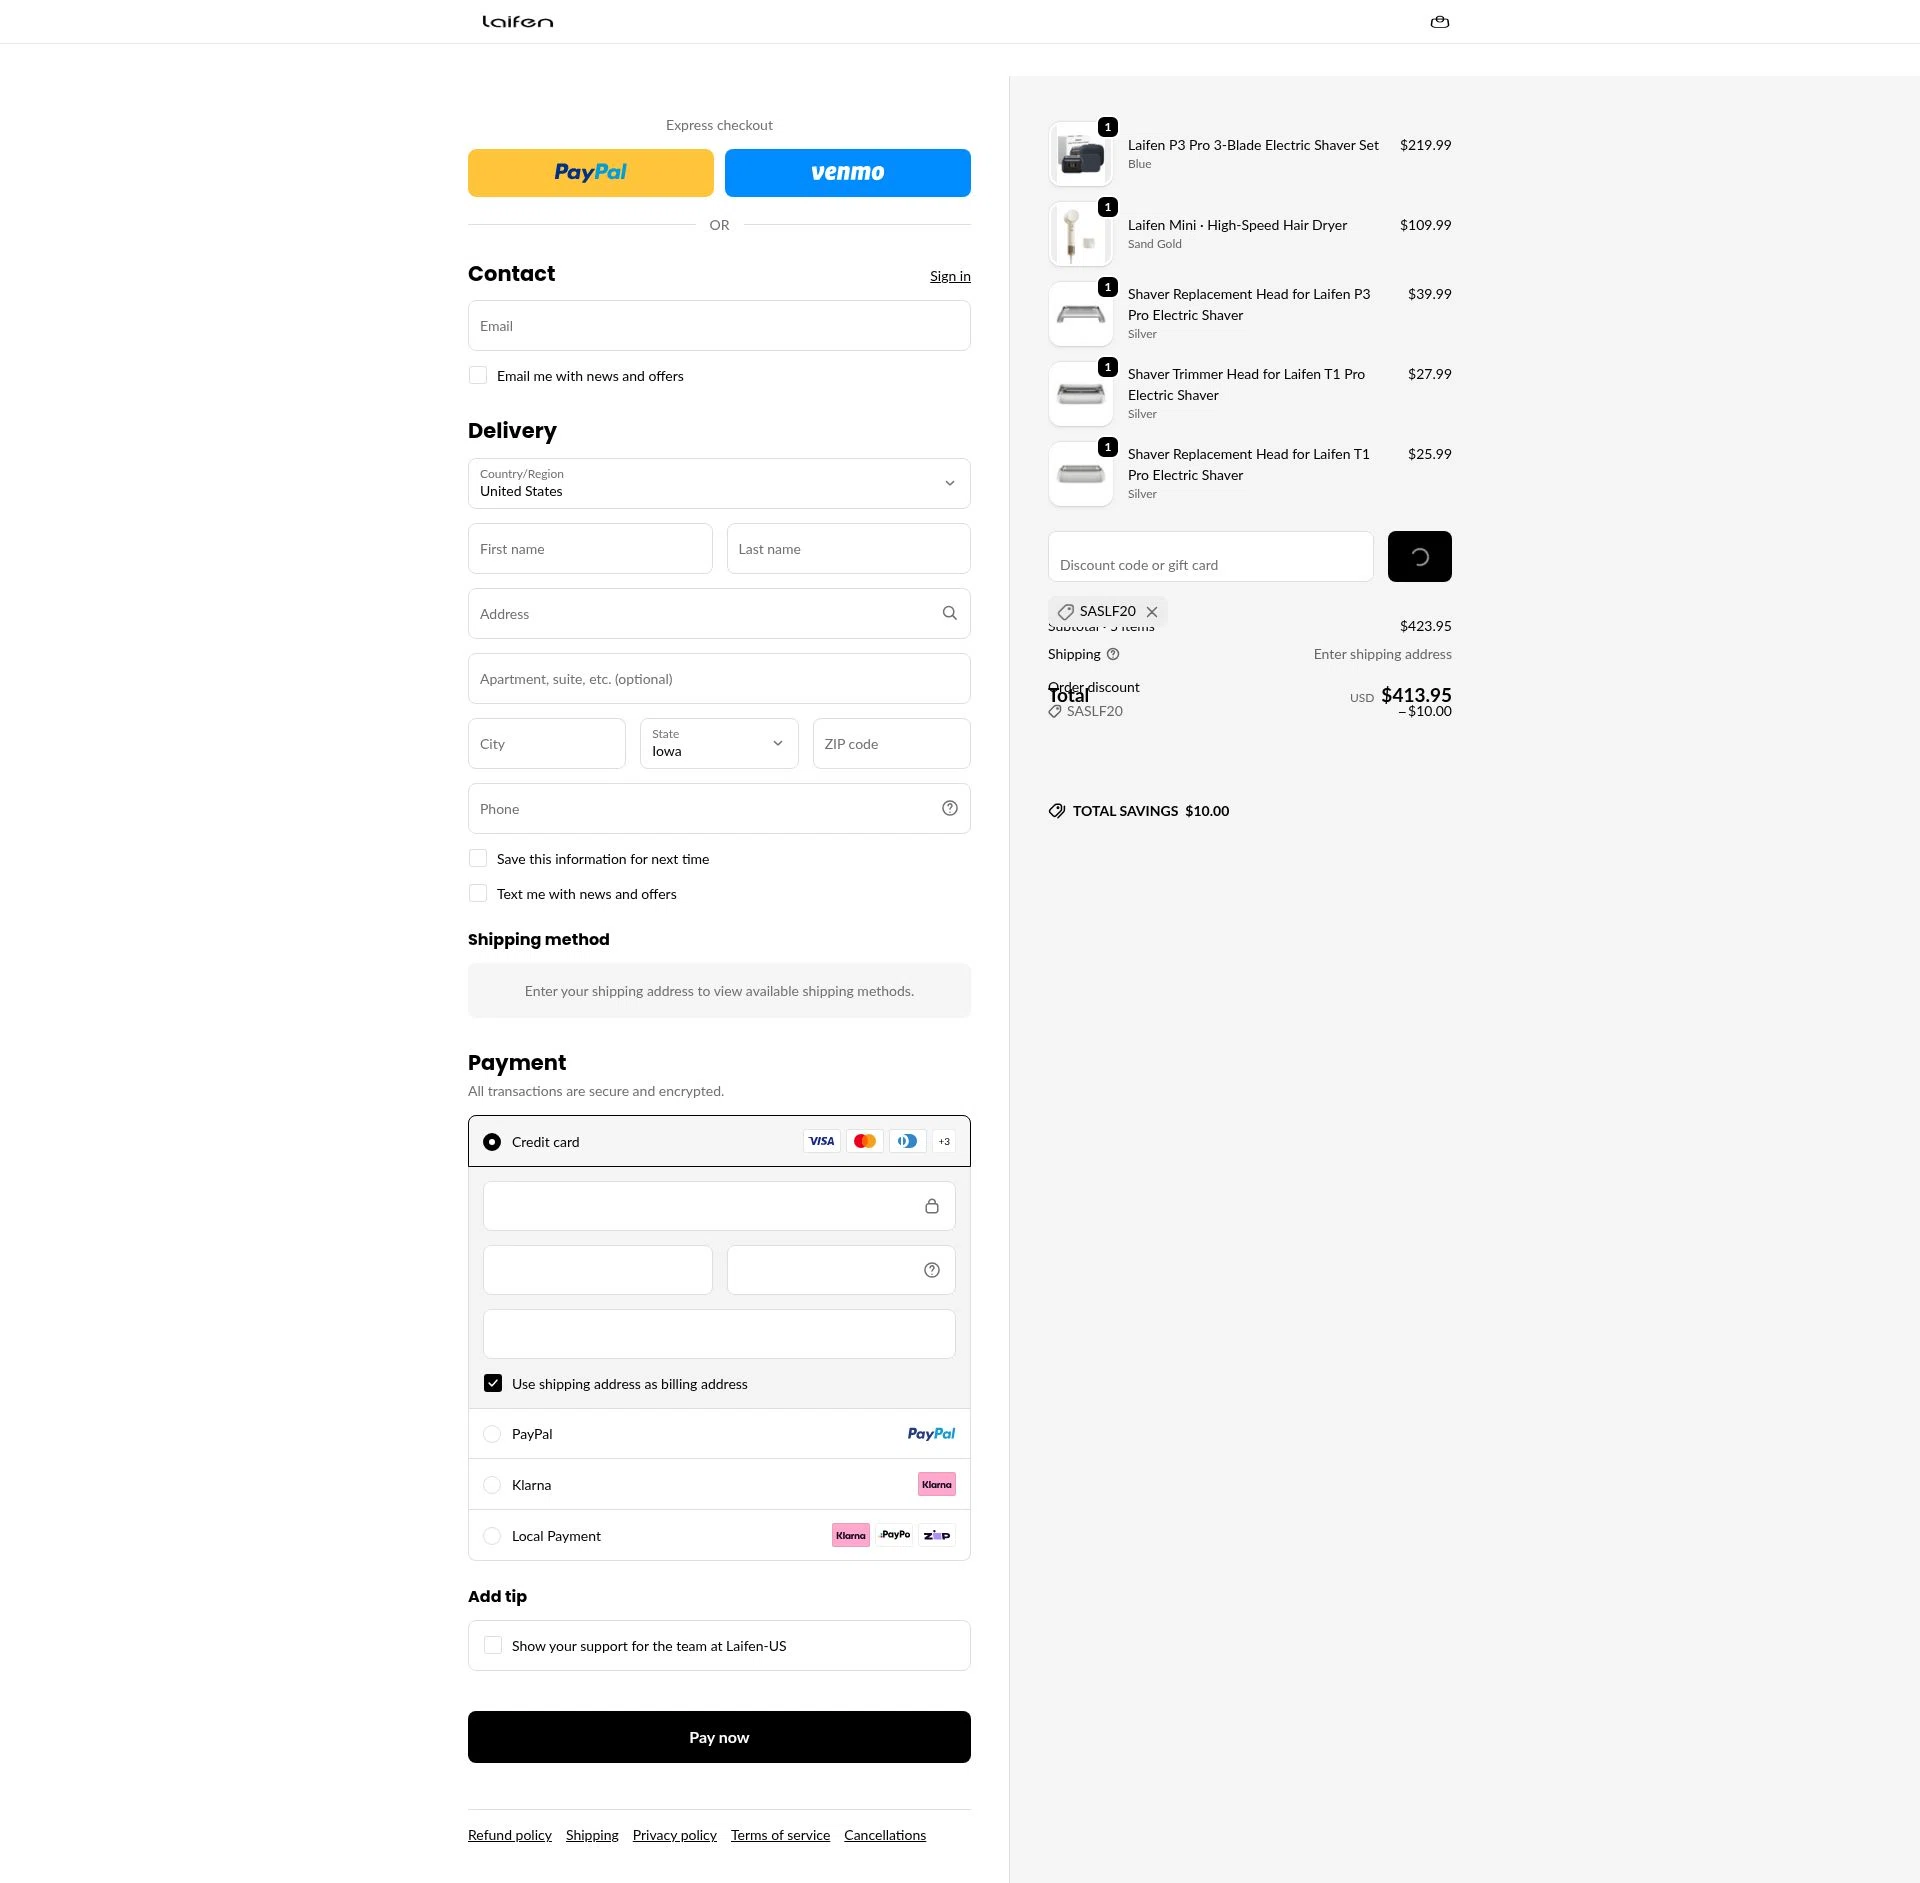Click the address search magnifier icon
Screen dimensions: 1920x1883
(x=949, y=613)
